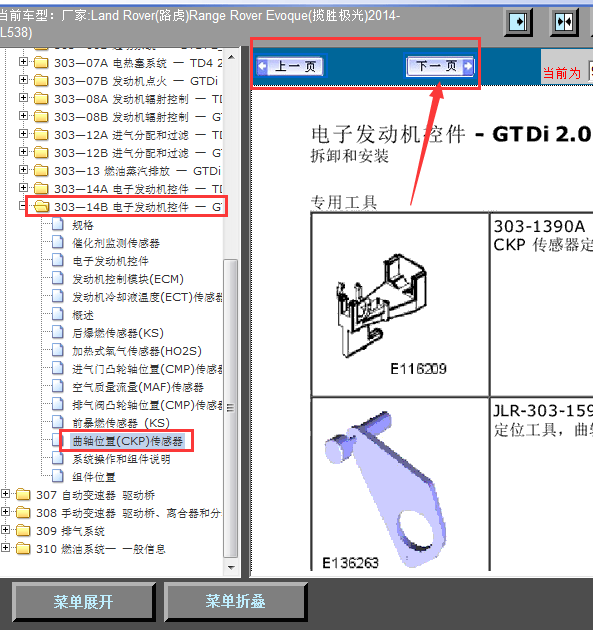This screenshot has width=593, height=631.
Task: Expand the 303-08B 发动机辐射控制 node
Action: (23, 116)
